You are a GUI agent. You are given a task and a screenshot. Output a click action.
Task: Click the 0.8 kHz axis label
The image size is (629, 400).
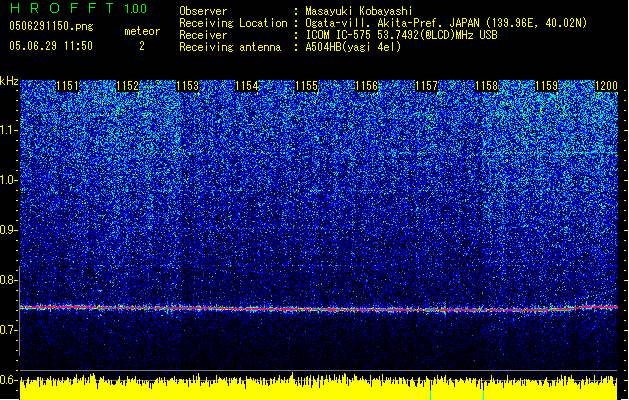tap(9, 280)
